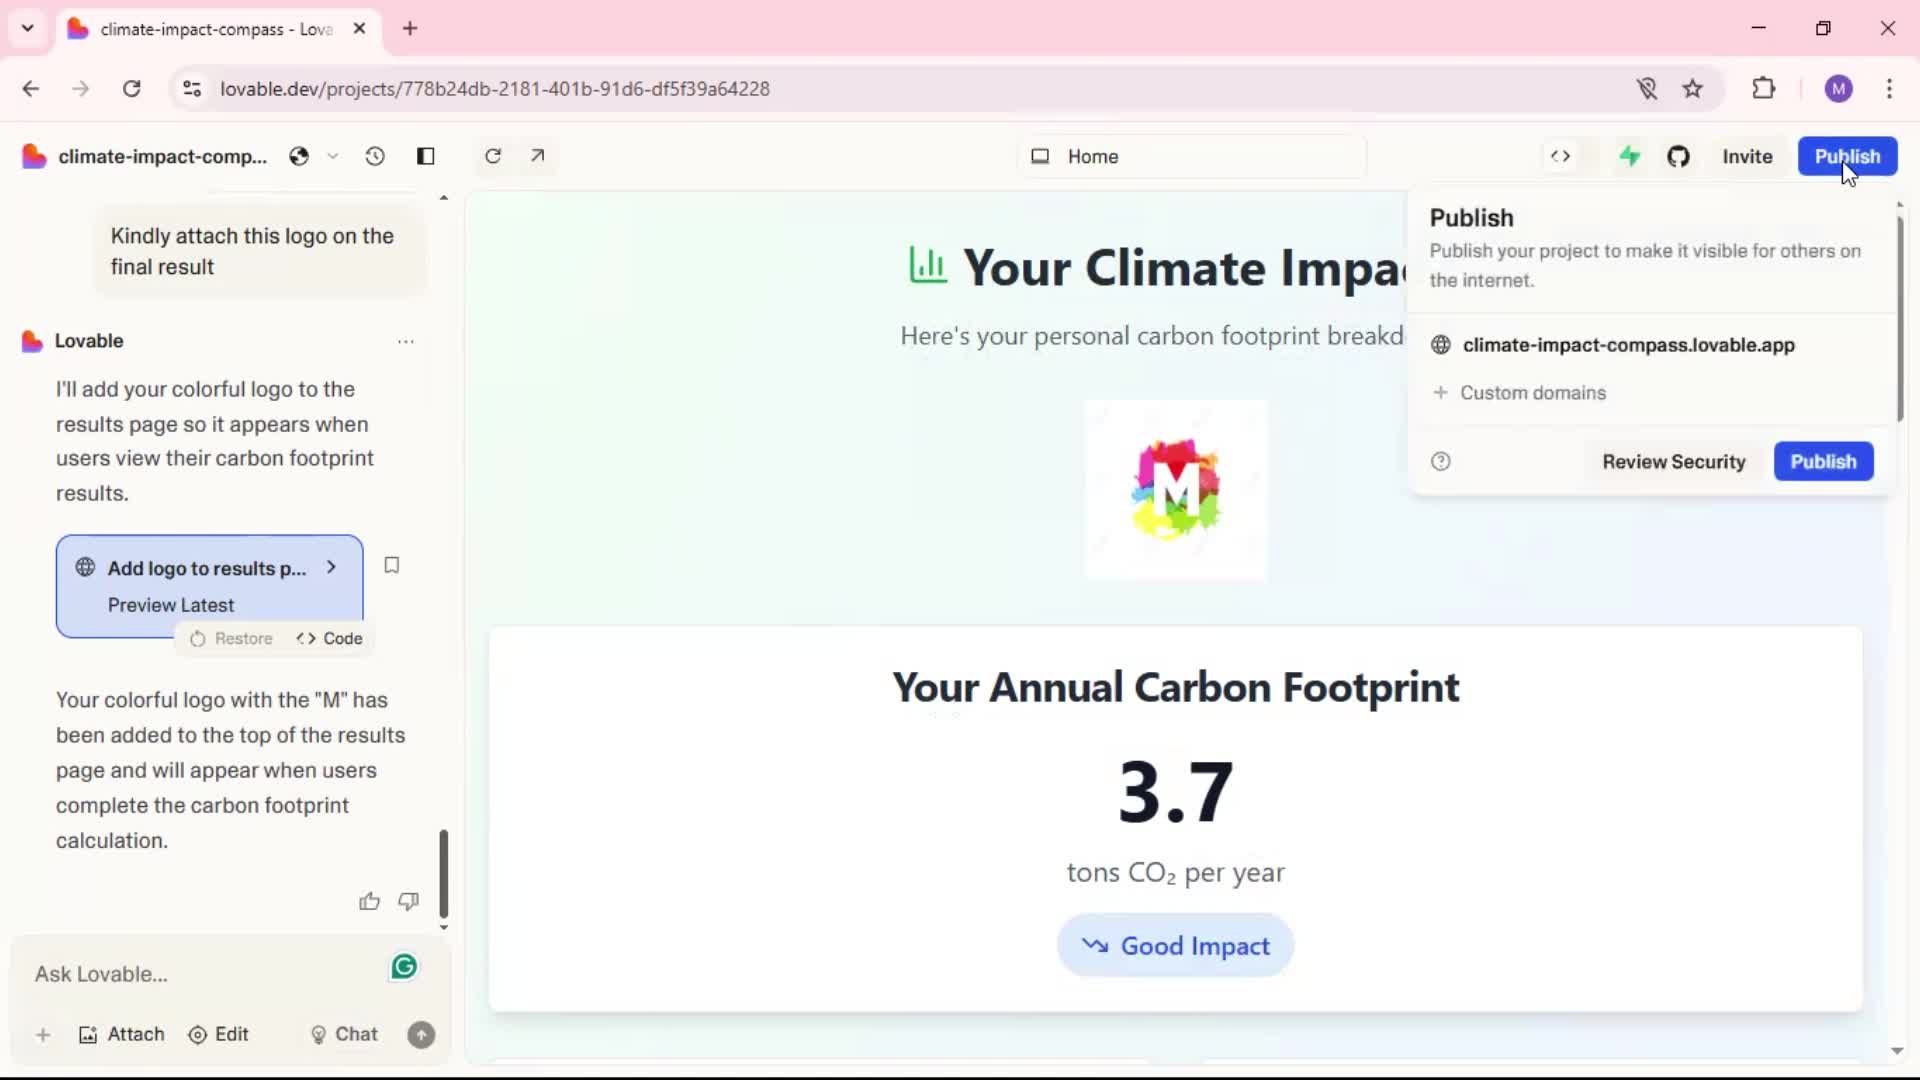Reload the preview with refresh icon

(493, 156)
